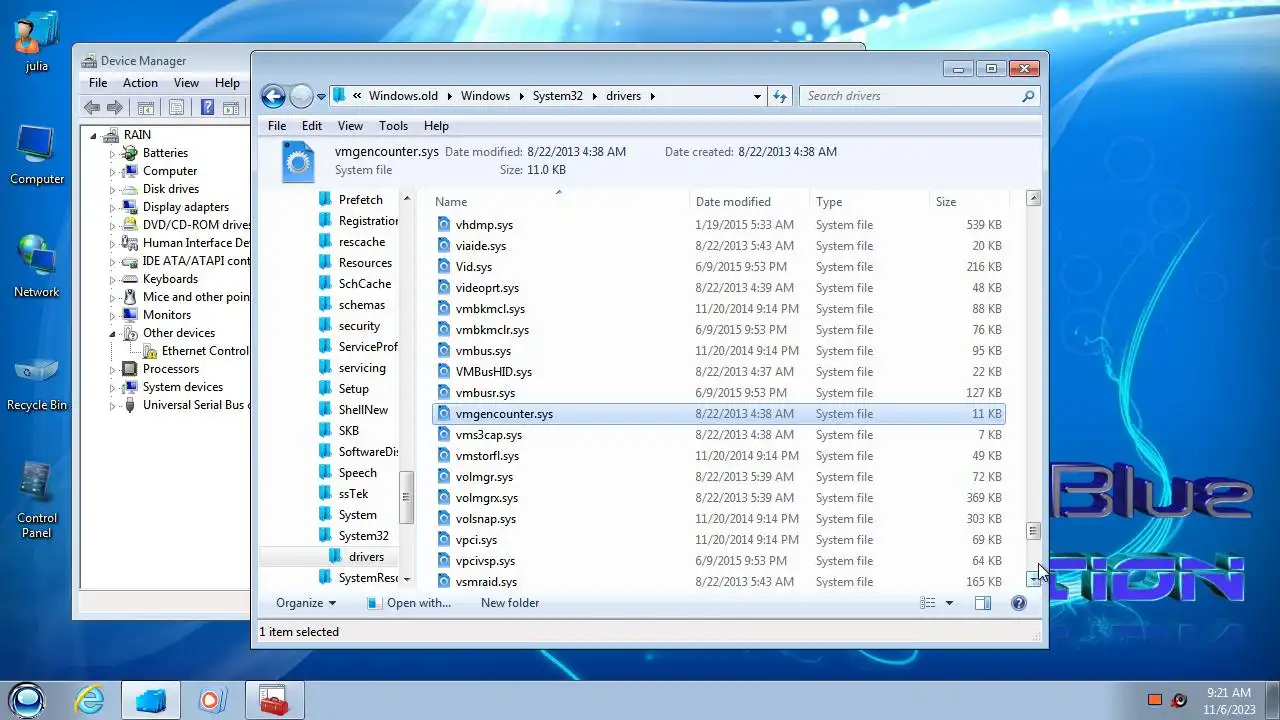Click the System32 breadcrumb segment
Viewport: 1280px width, 720px height.
pyautogui.click(x=557, y=96)
